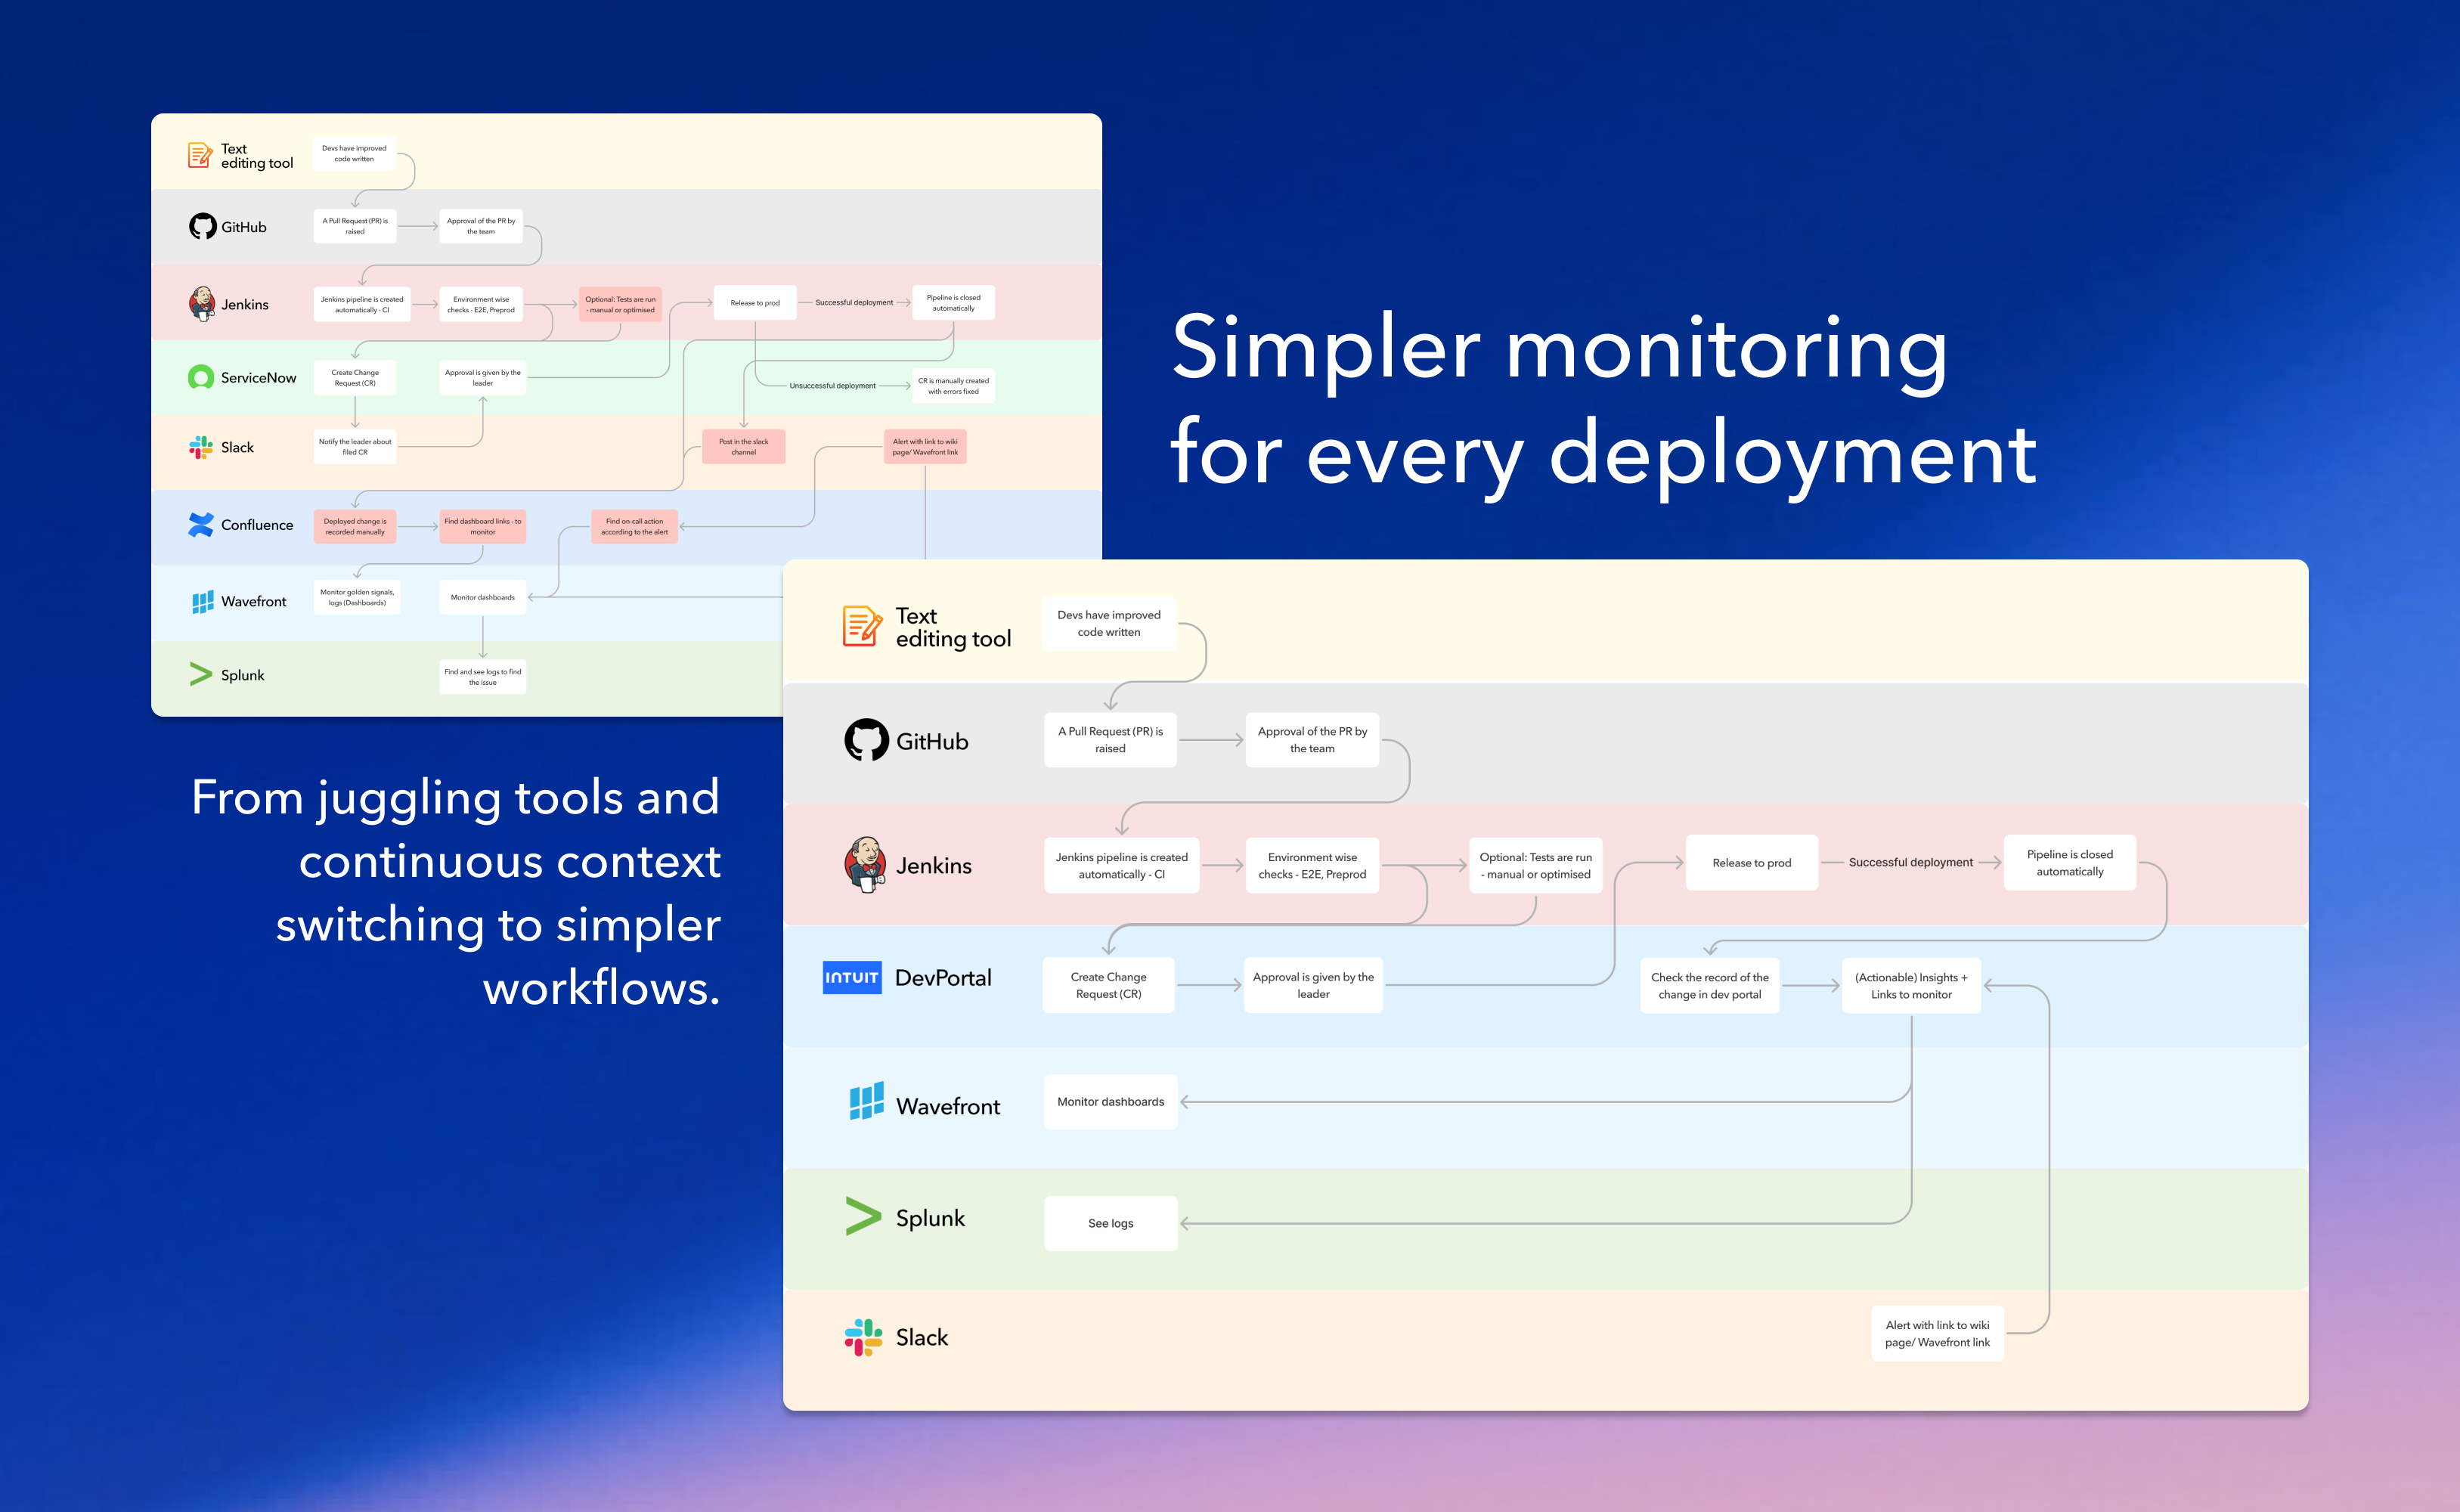Viewport: 2460px width, 1512px height.
Task: Click the large GitHub octocat icon
Action: 866,740
